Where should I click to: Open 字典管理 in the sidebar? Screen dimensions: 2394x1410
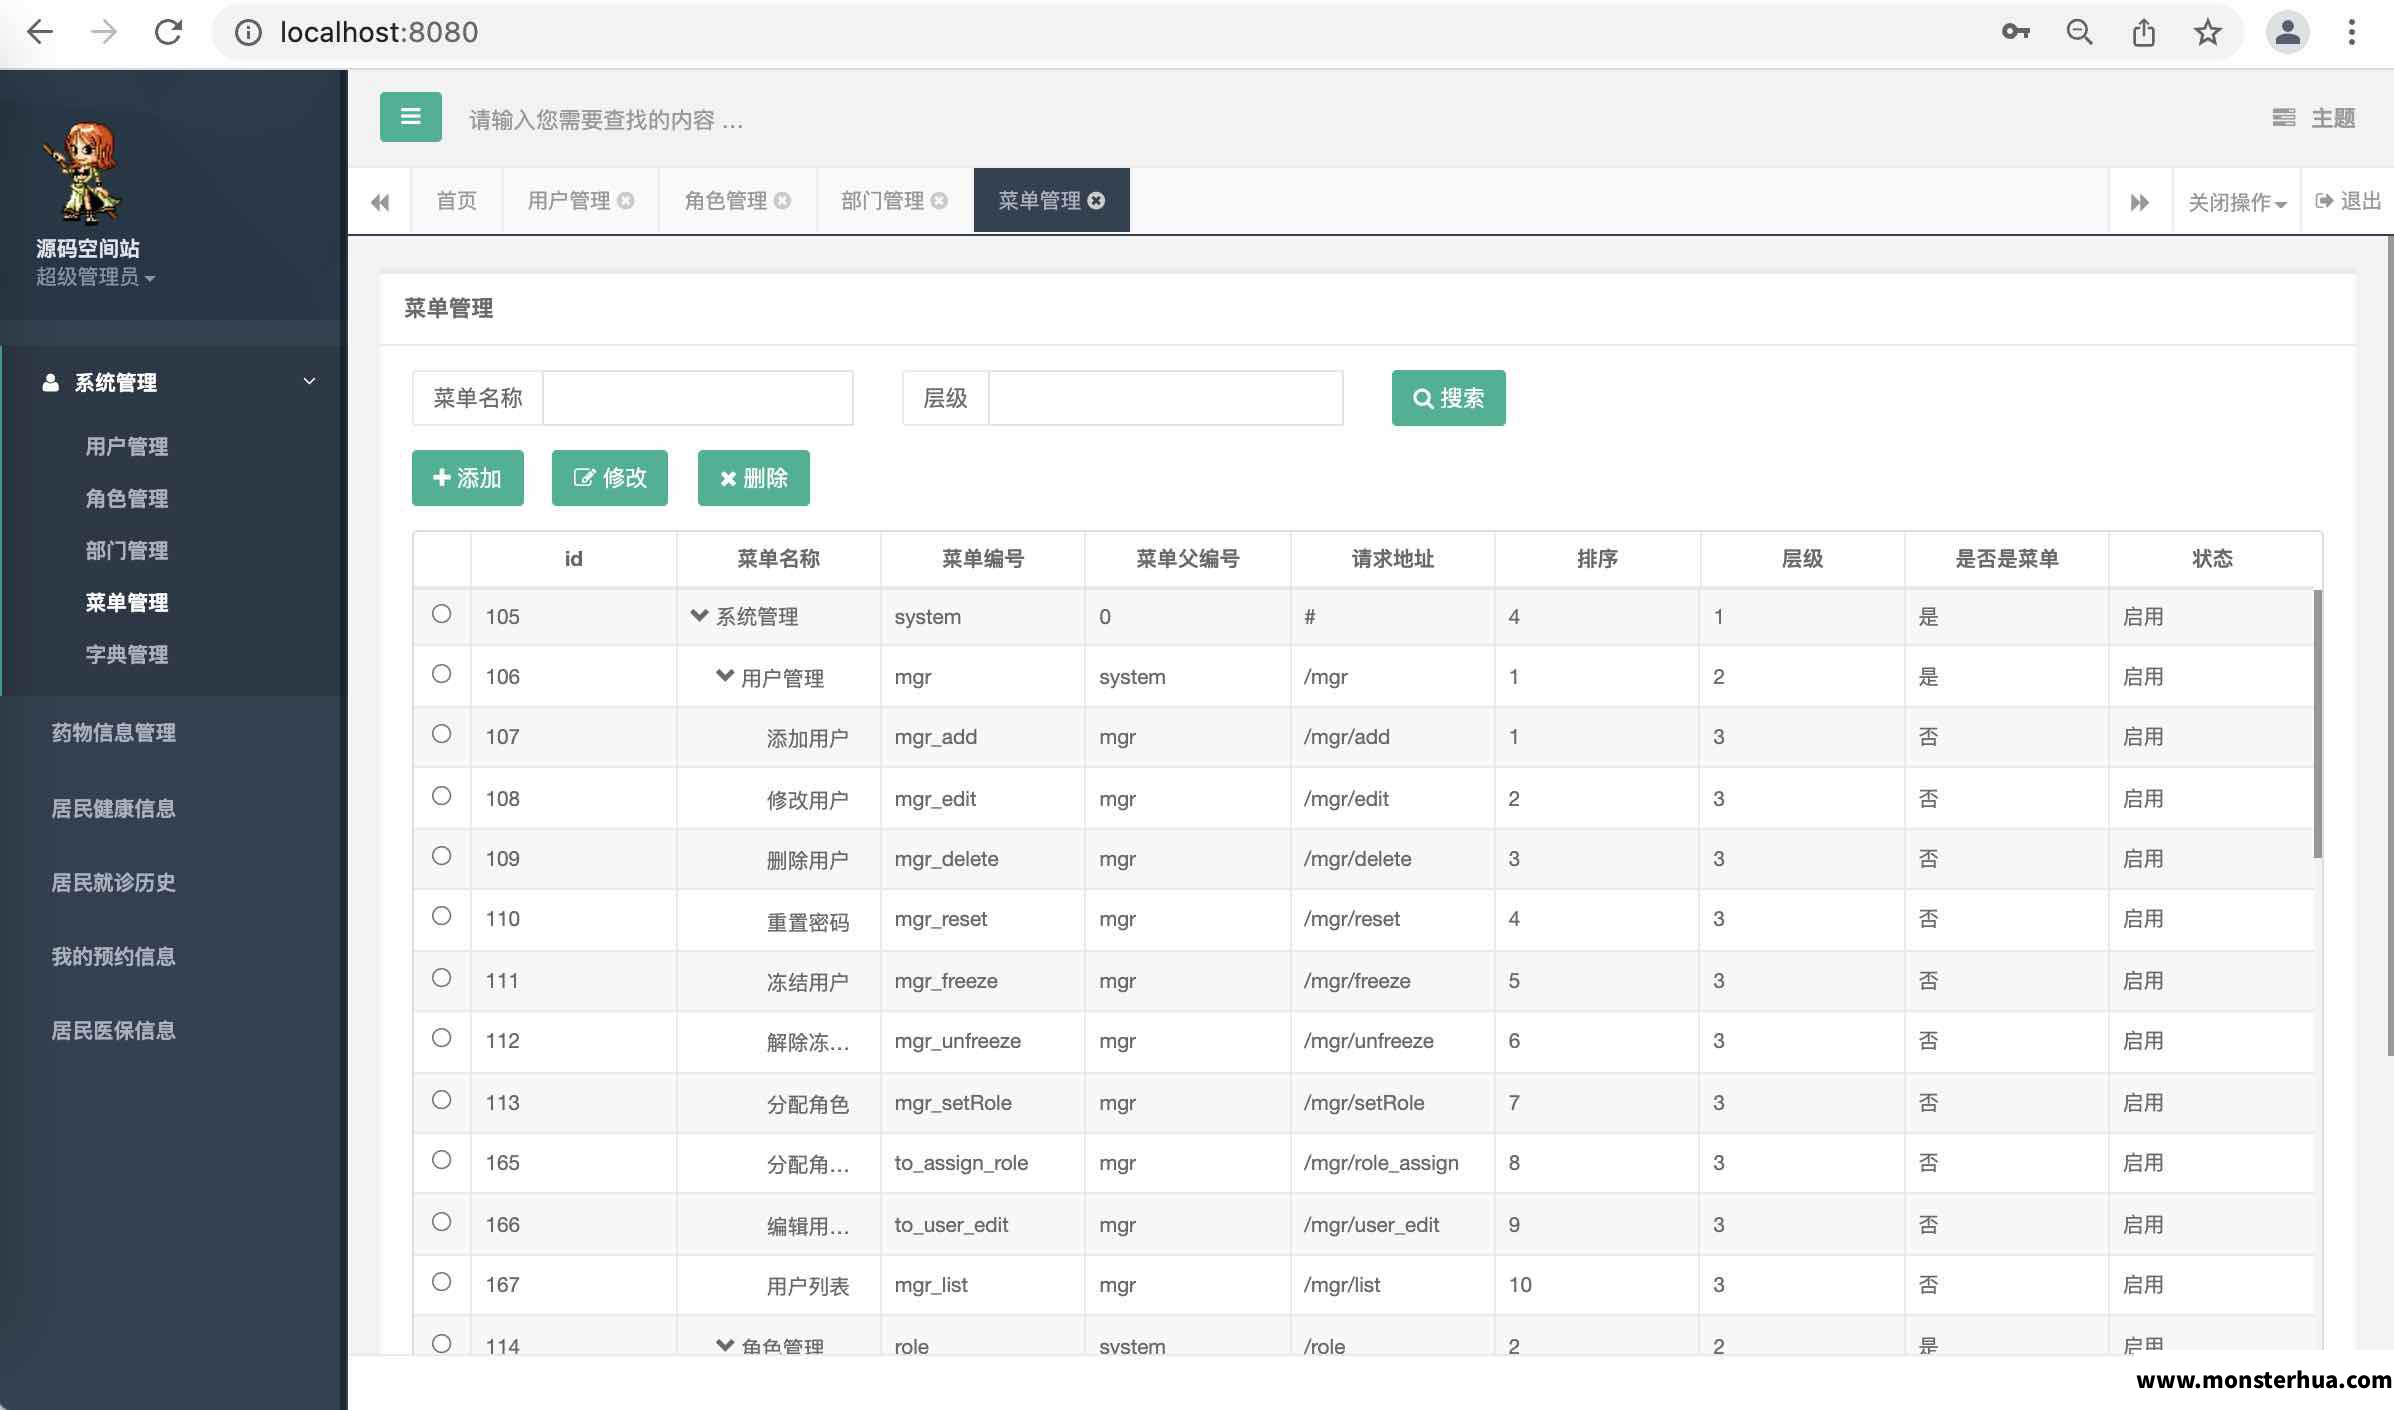127,654
